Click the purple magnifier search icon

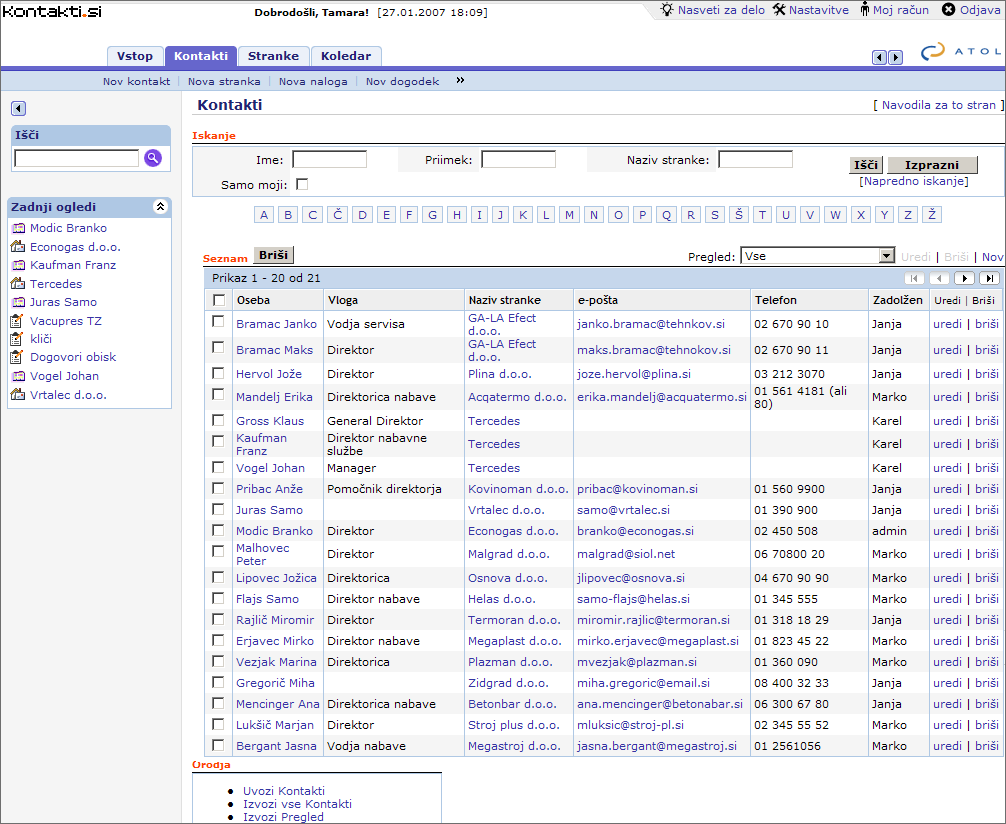pyautogui.click(x=153, y=158)
